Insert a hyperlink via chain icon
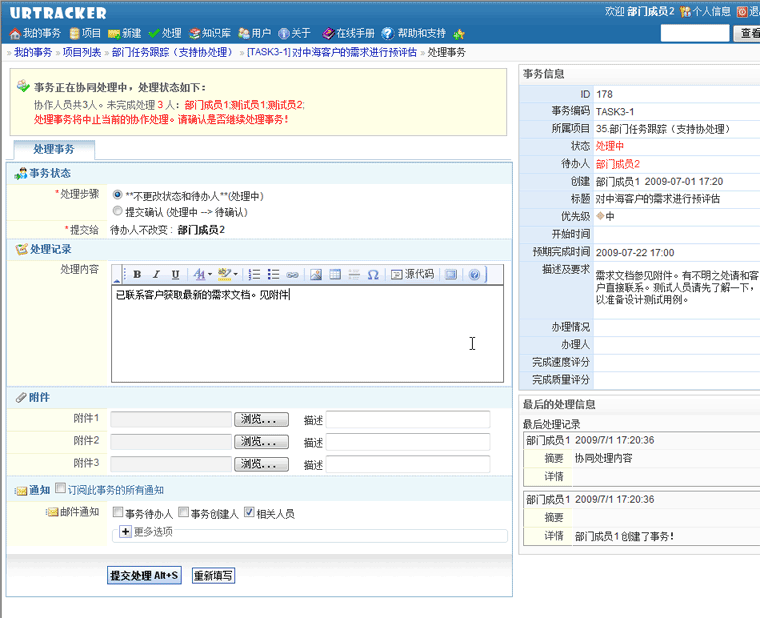This screenshot has width=760, height=618. [x=292, y=275]
